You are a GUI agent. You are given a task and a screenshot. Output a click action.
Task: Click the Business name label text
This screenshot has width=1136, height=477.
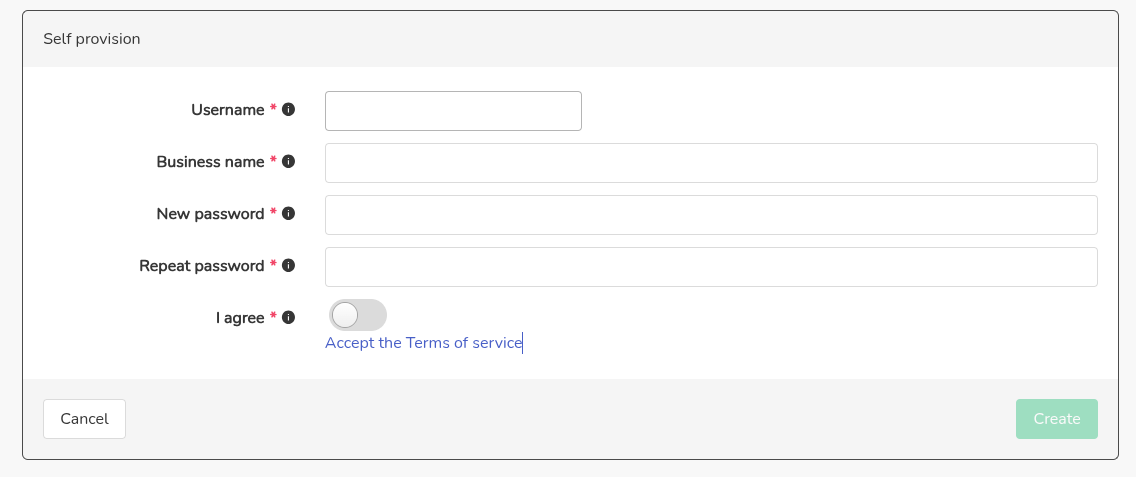click(x=210, y=162)
